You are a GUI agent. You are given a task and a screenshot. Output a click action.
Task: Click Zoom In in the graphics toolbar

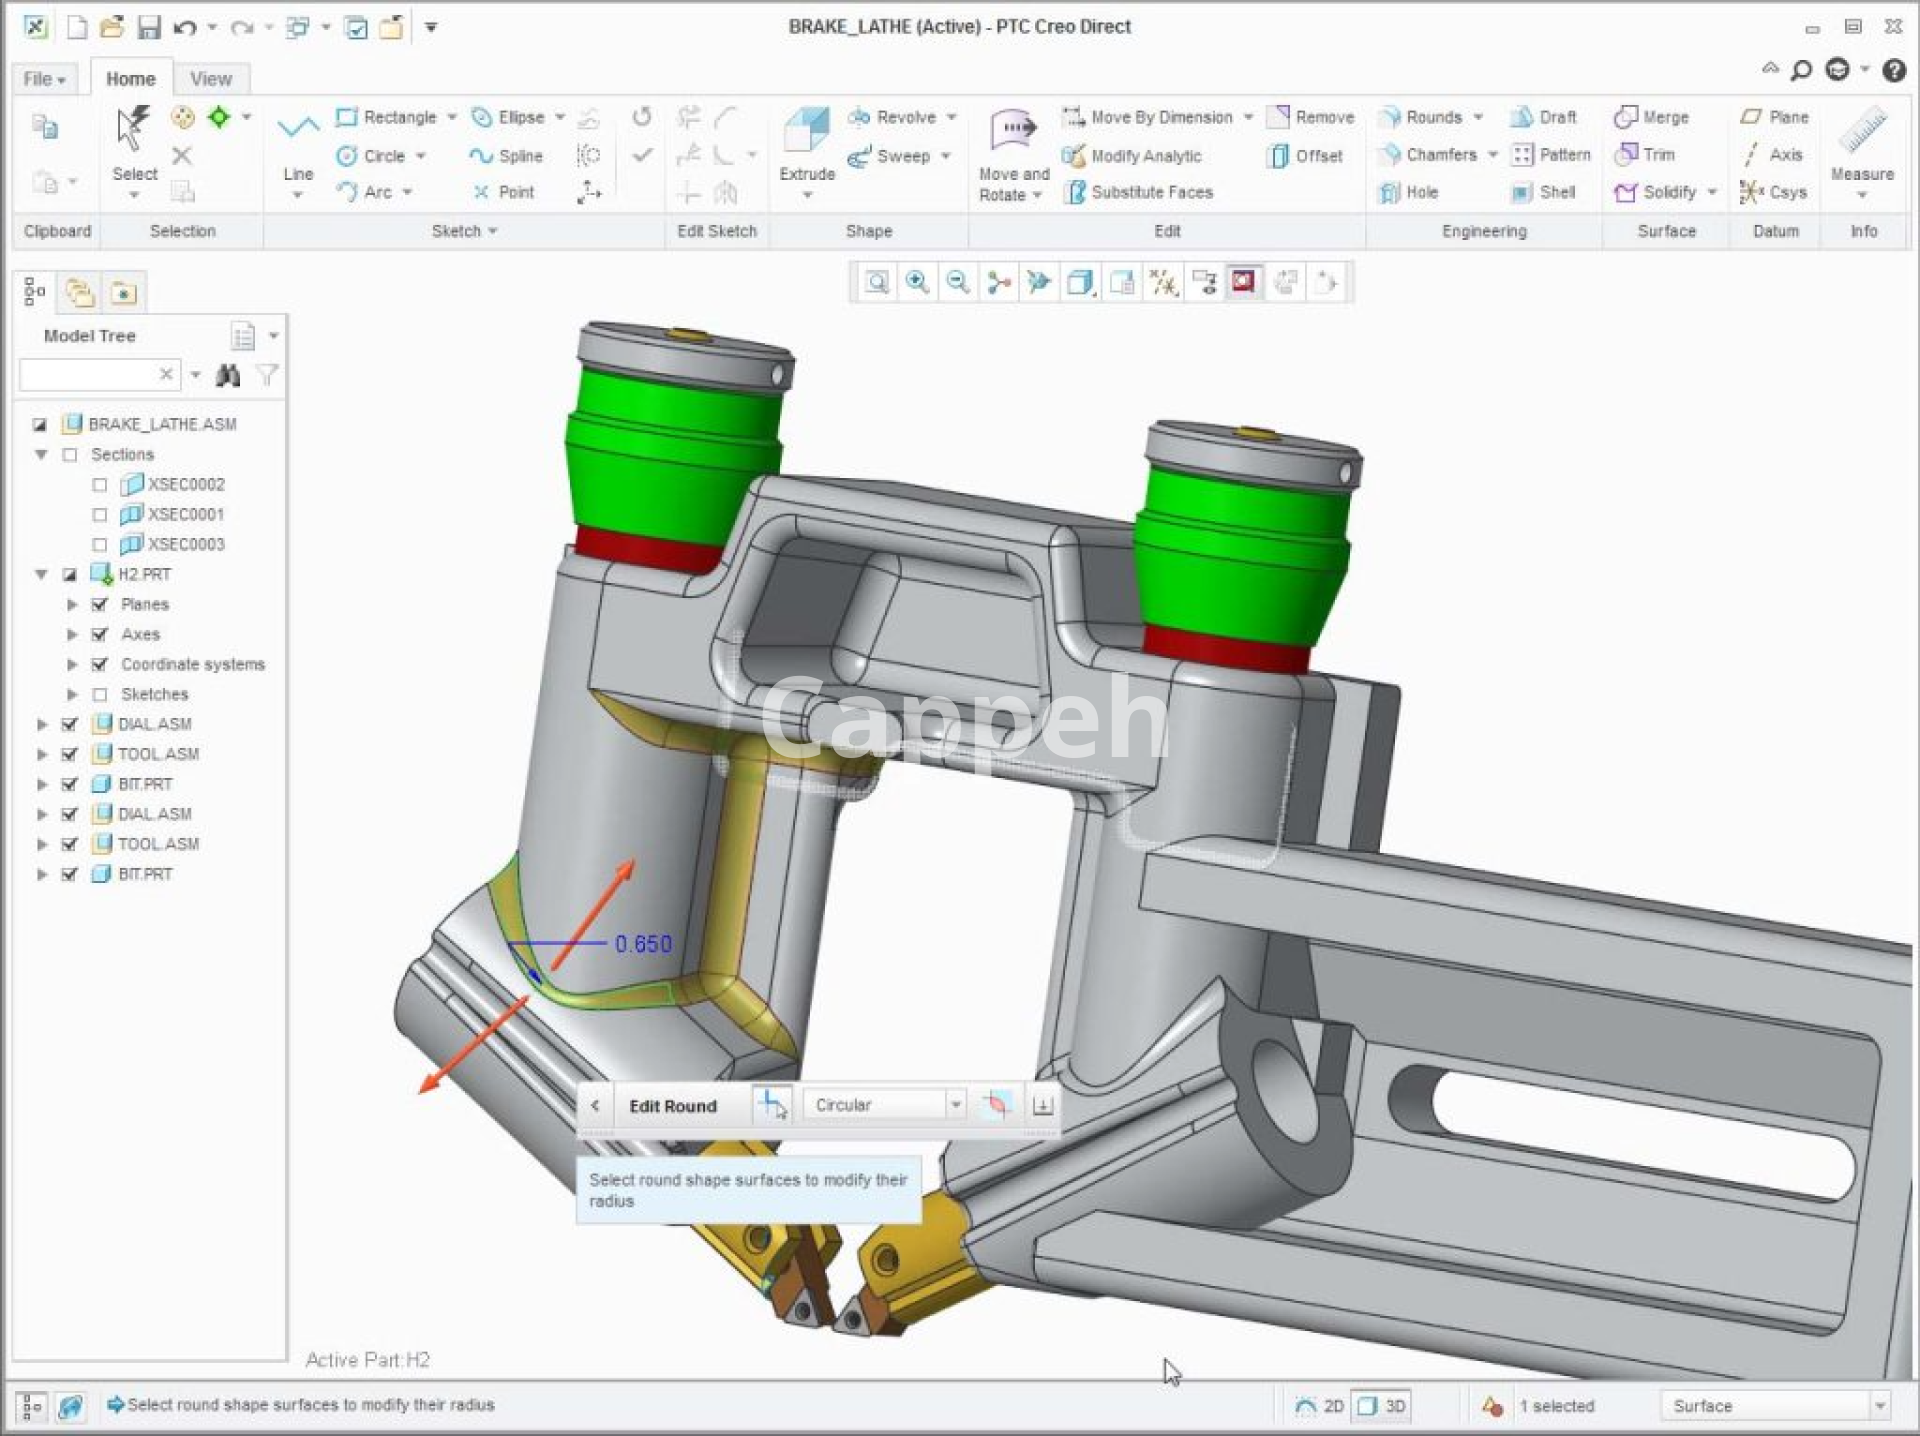coord(917,283)
